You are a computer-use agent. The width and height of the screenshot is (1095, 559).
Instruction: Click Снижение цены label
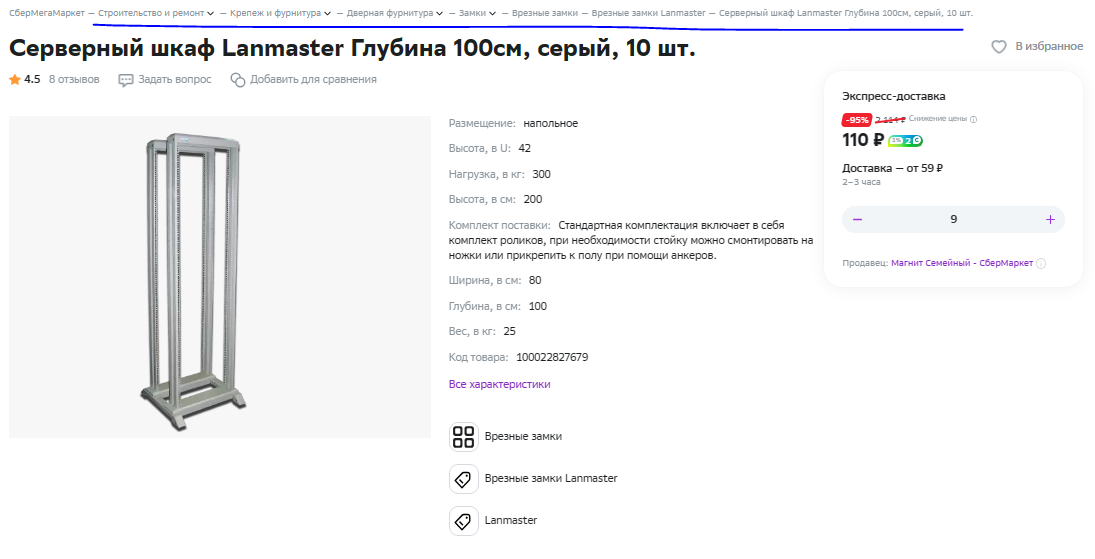[x=938, y=119]
